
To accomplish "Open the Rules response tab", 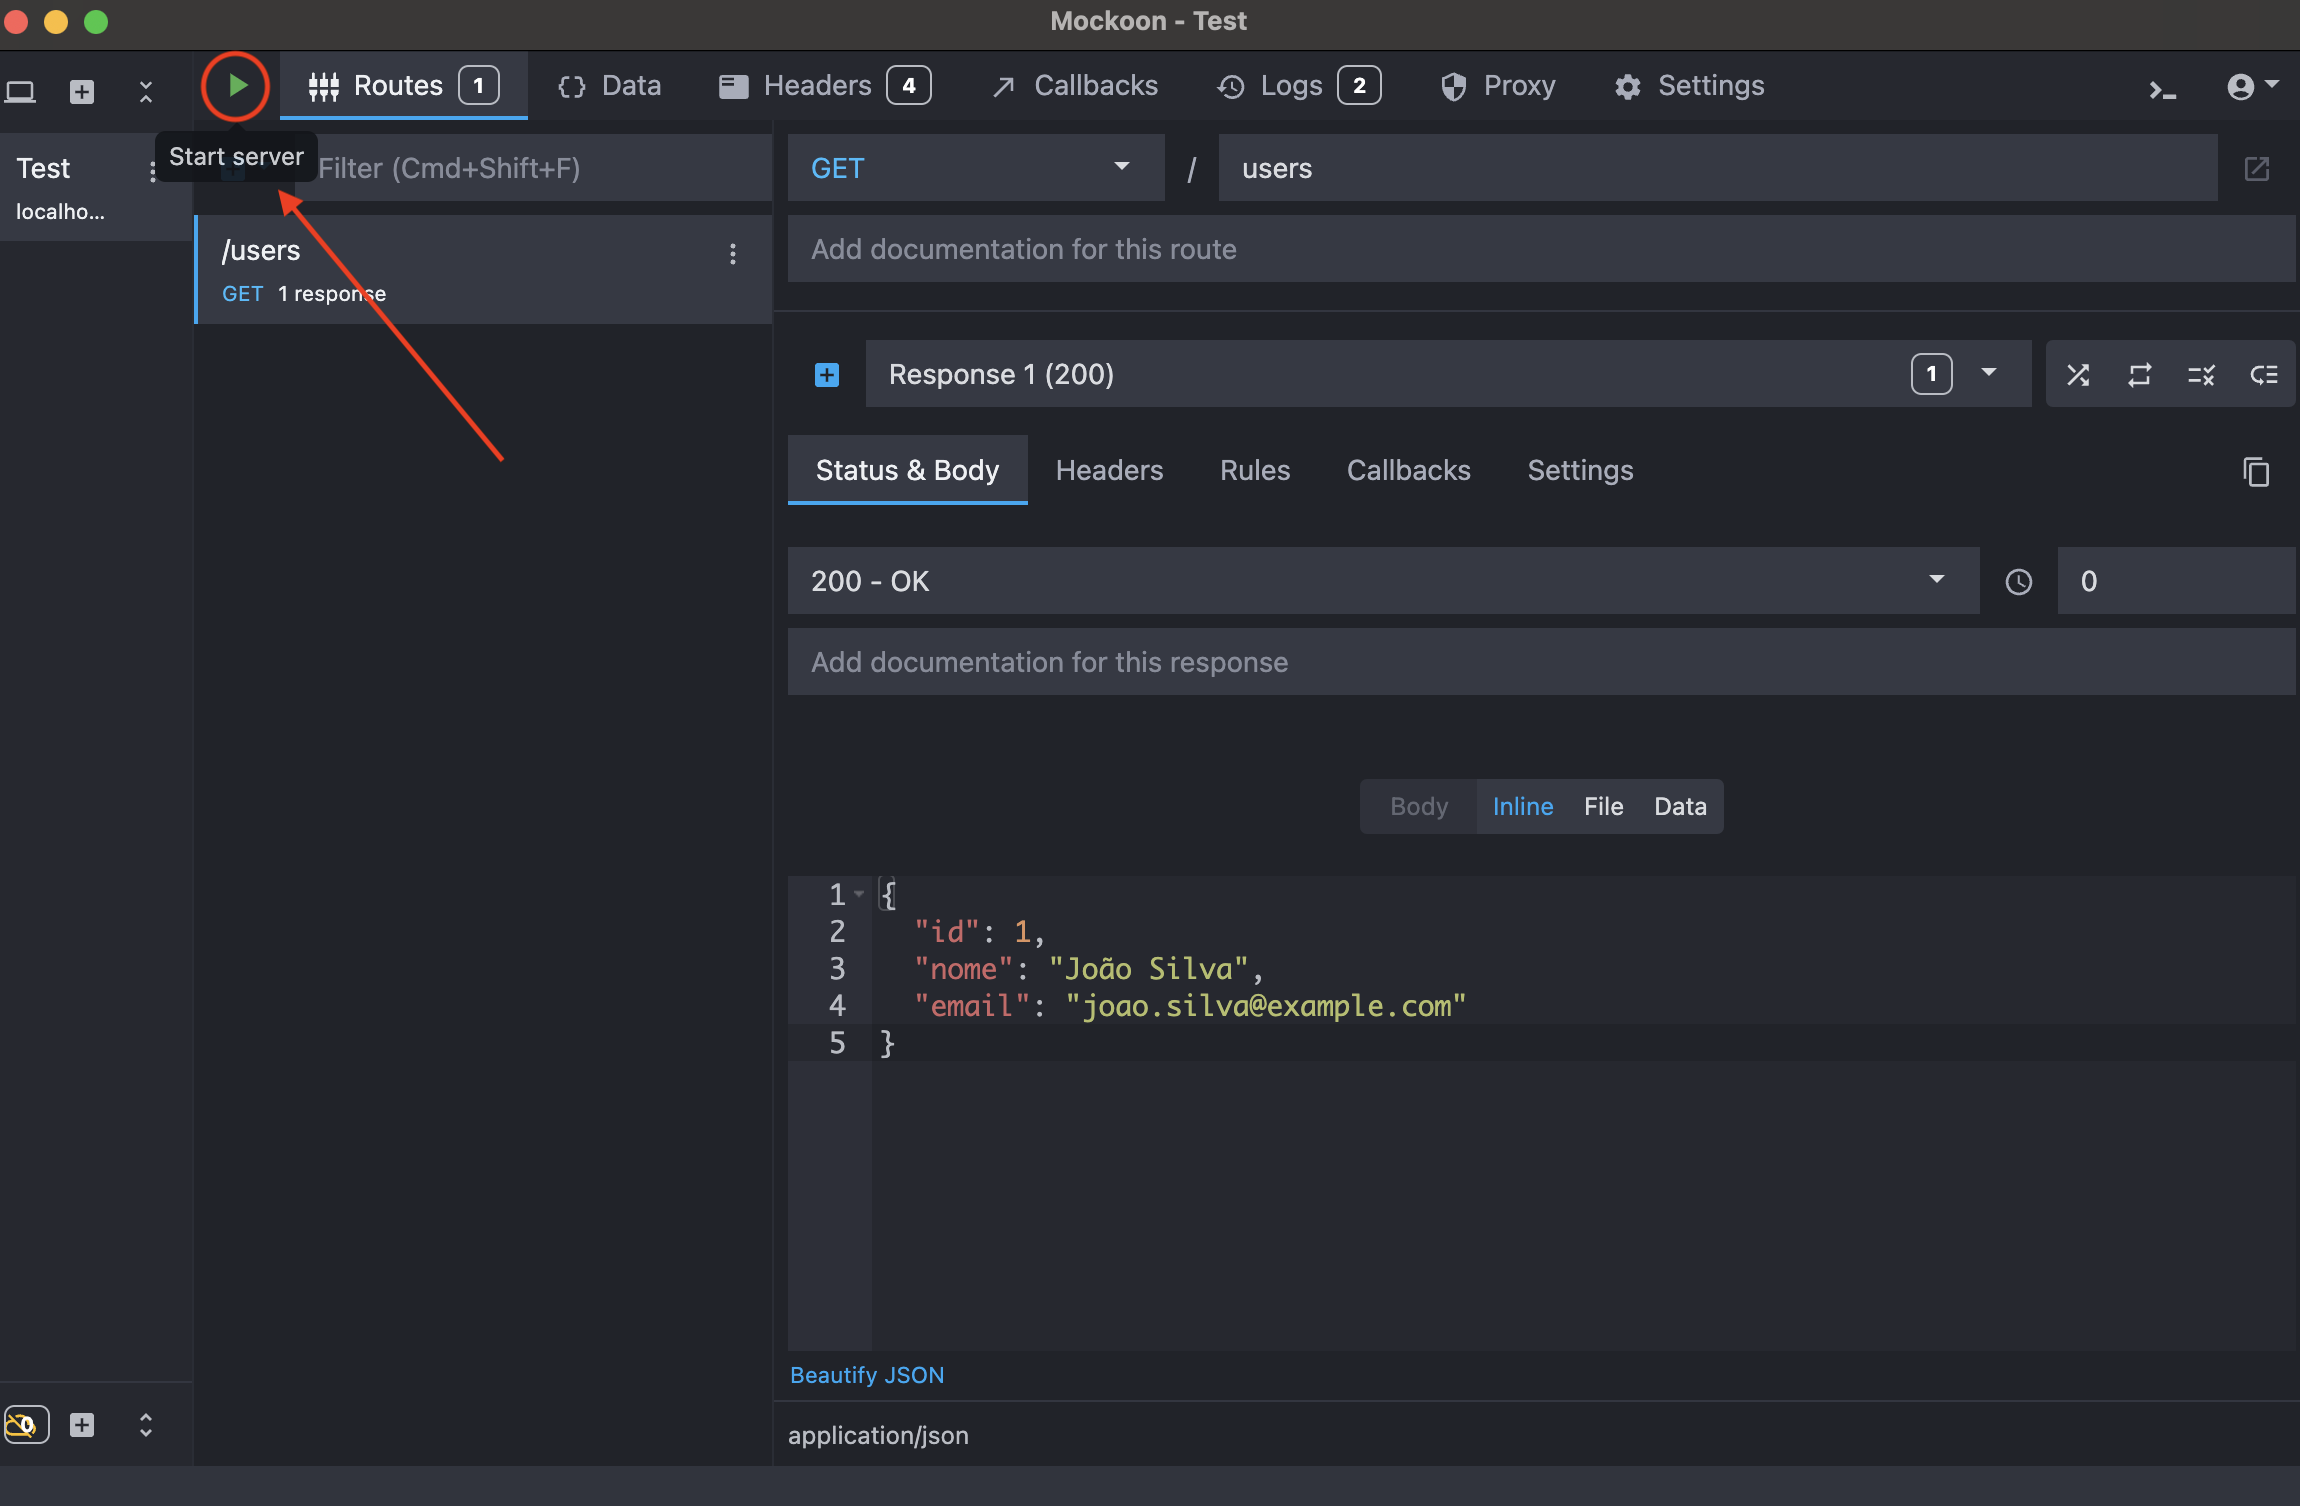I will 1254,470.
